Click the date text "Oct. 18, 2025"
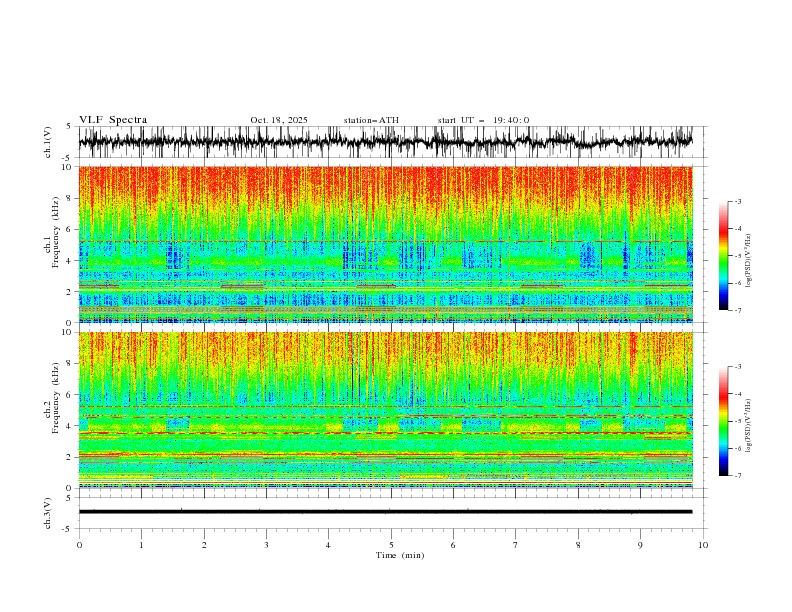Screen dimensions: 792x612 [x=279, y=120]
